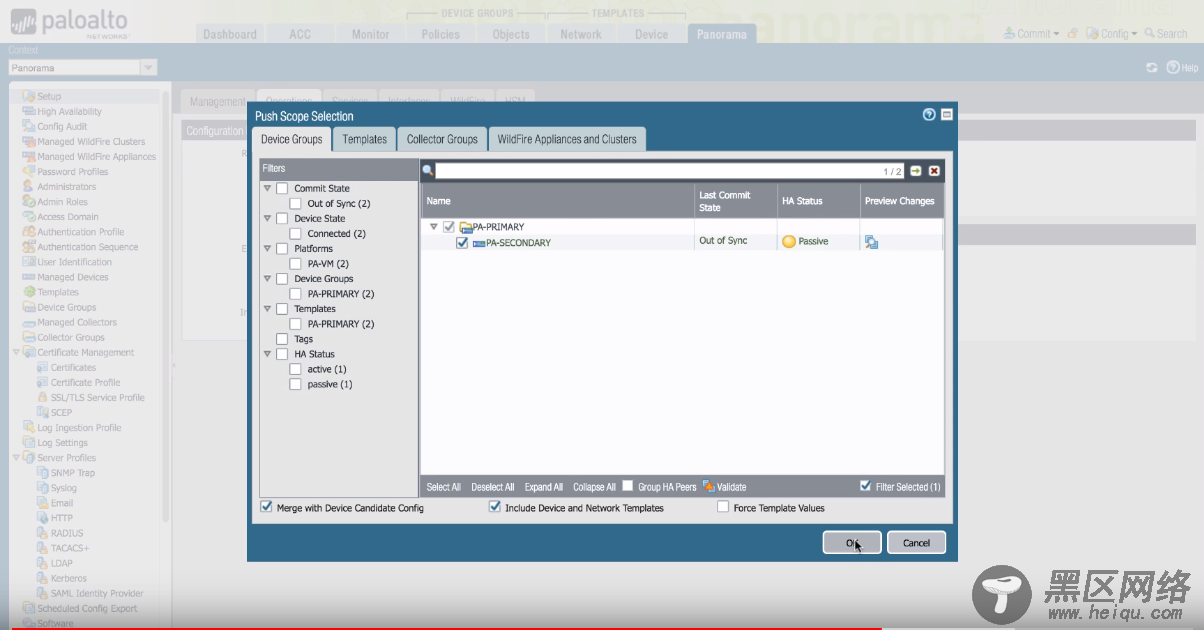
Task: Collapse the PA-PRIMARY tree node arrow
Action: 434,227
